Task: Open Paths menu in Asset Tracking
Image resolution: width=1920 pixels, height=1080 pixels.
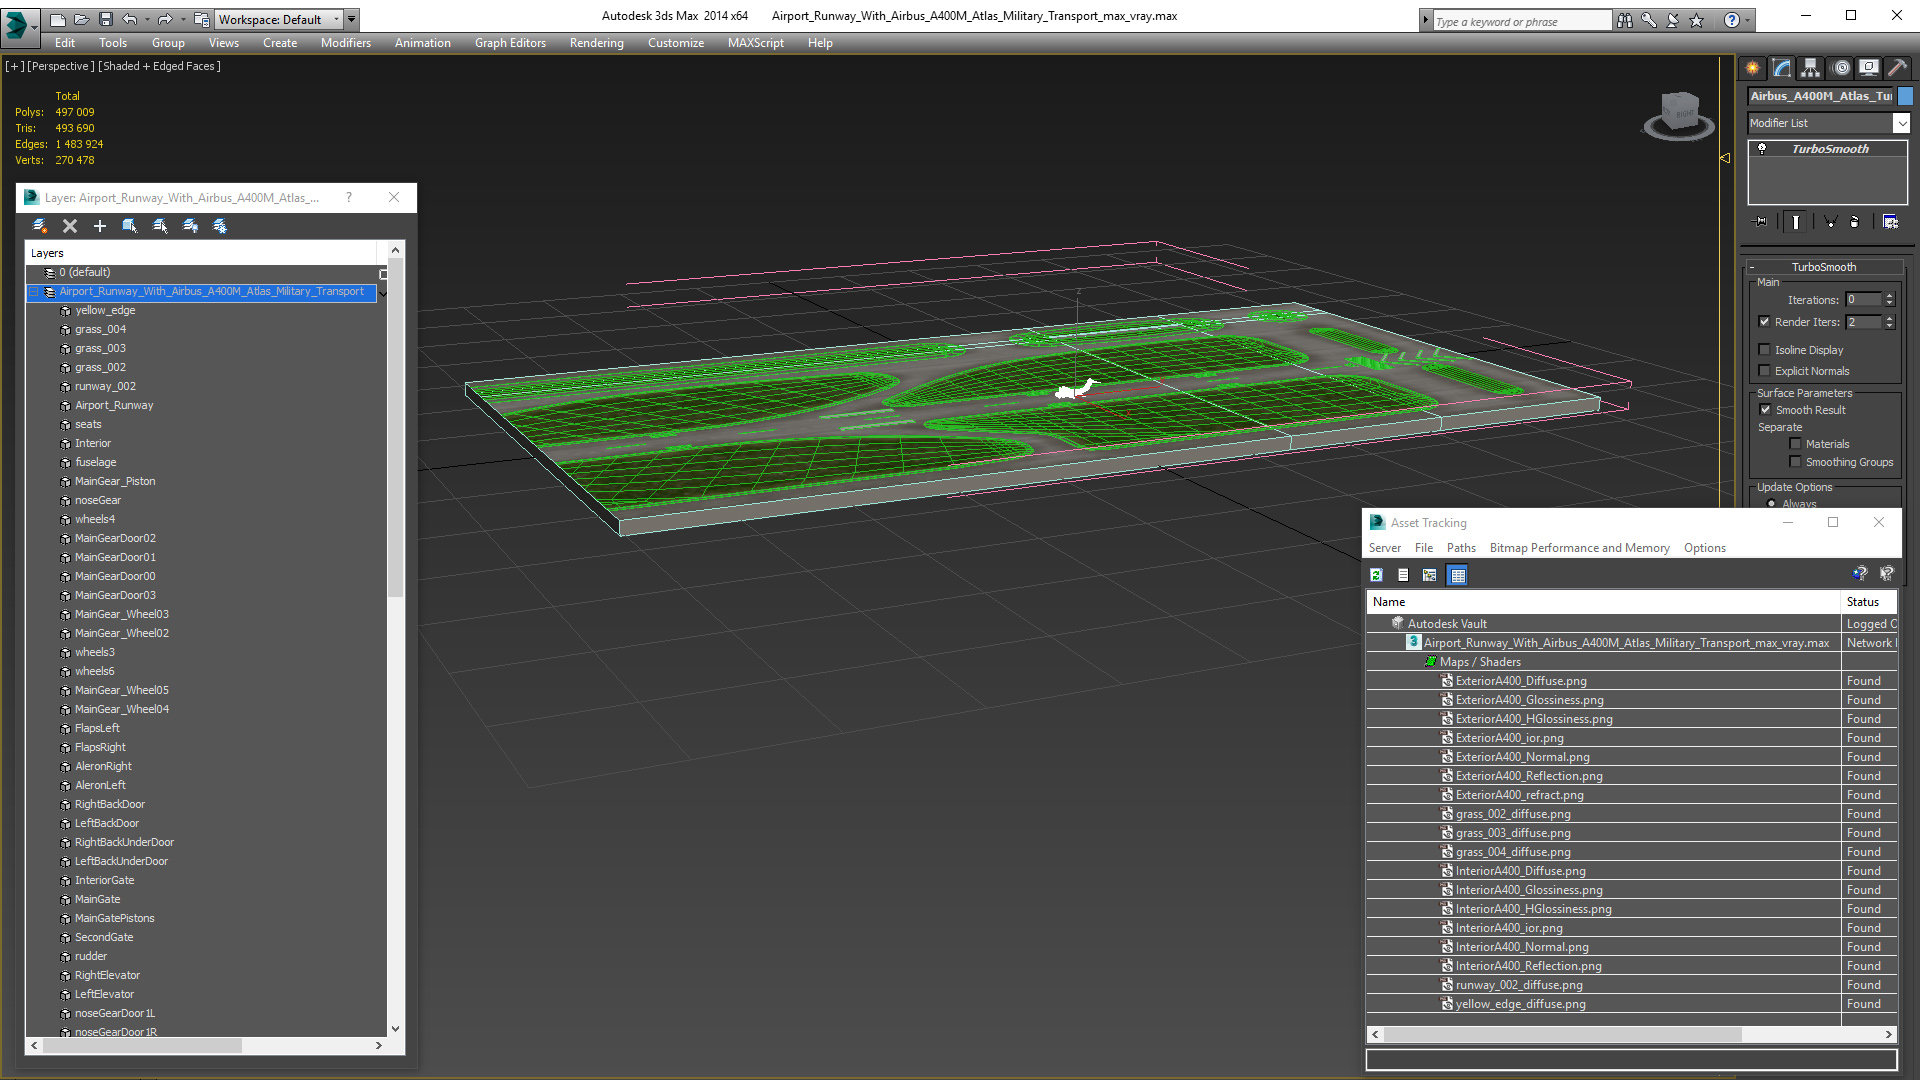Action: tap(1460, 548)
